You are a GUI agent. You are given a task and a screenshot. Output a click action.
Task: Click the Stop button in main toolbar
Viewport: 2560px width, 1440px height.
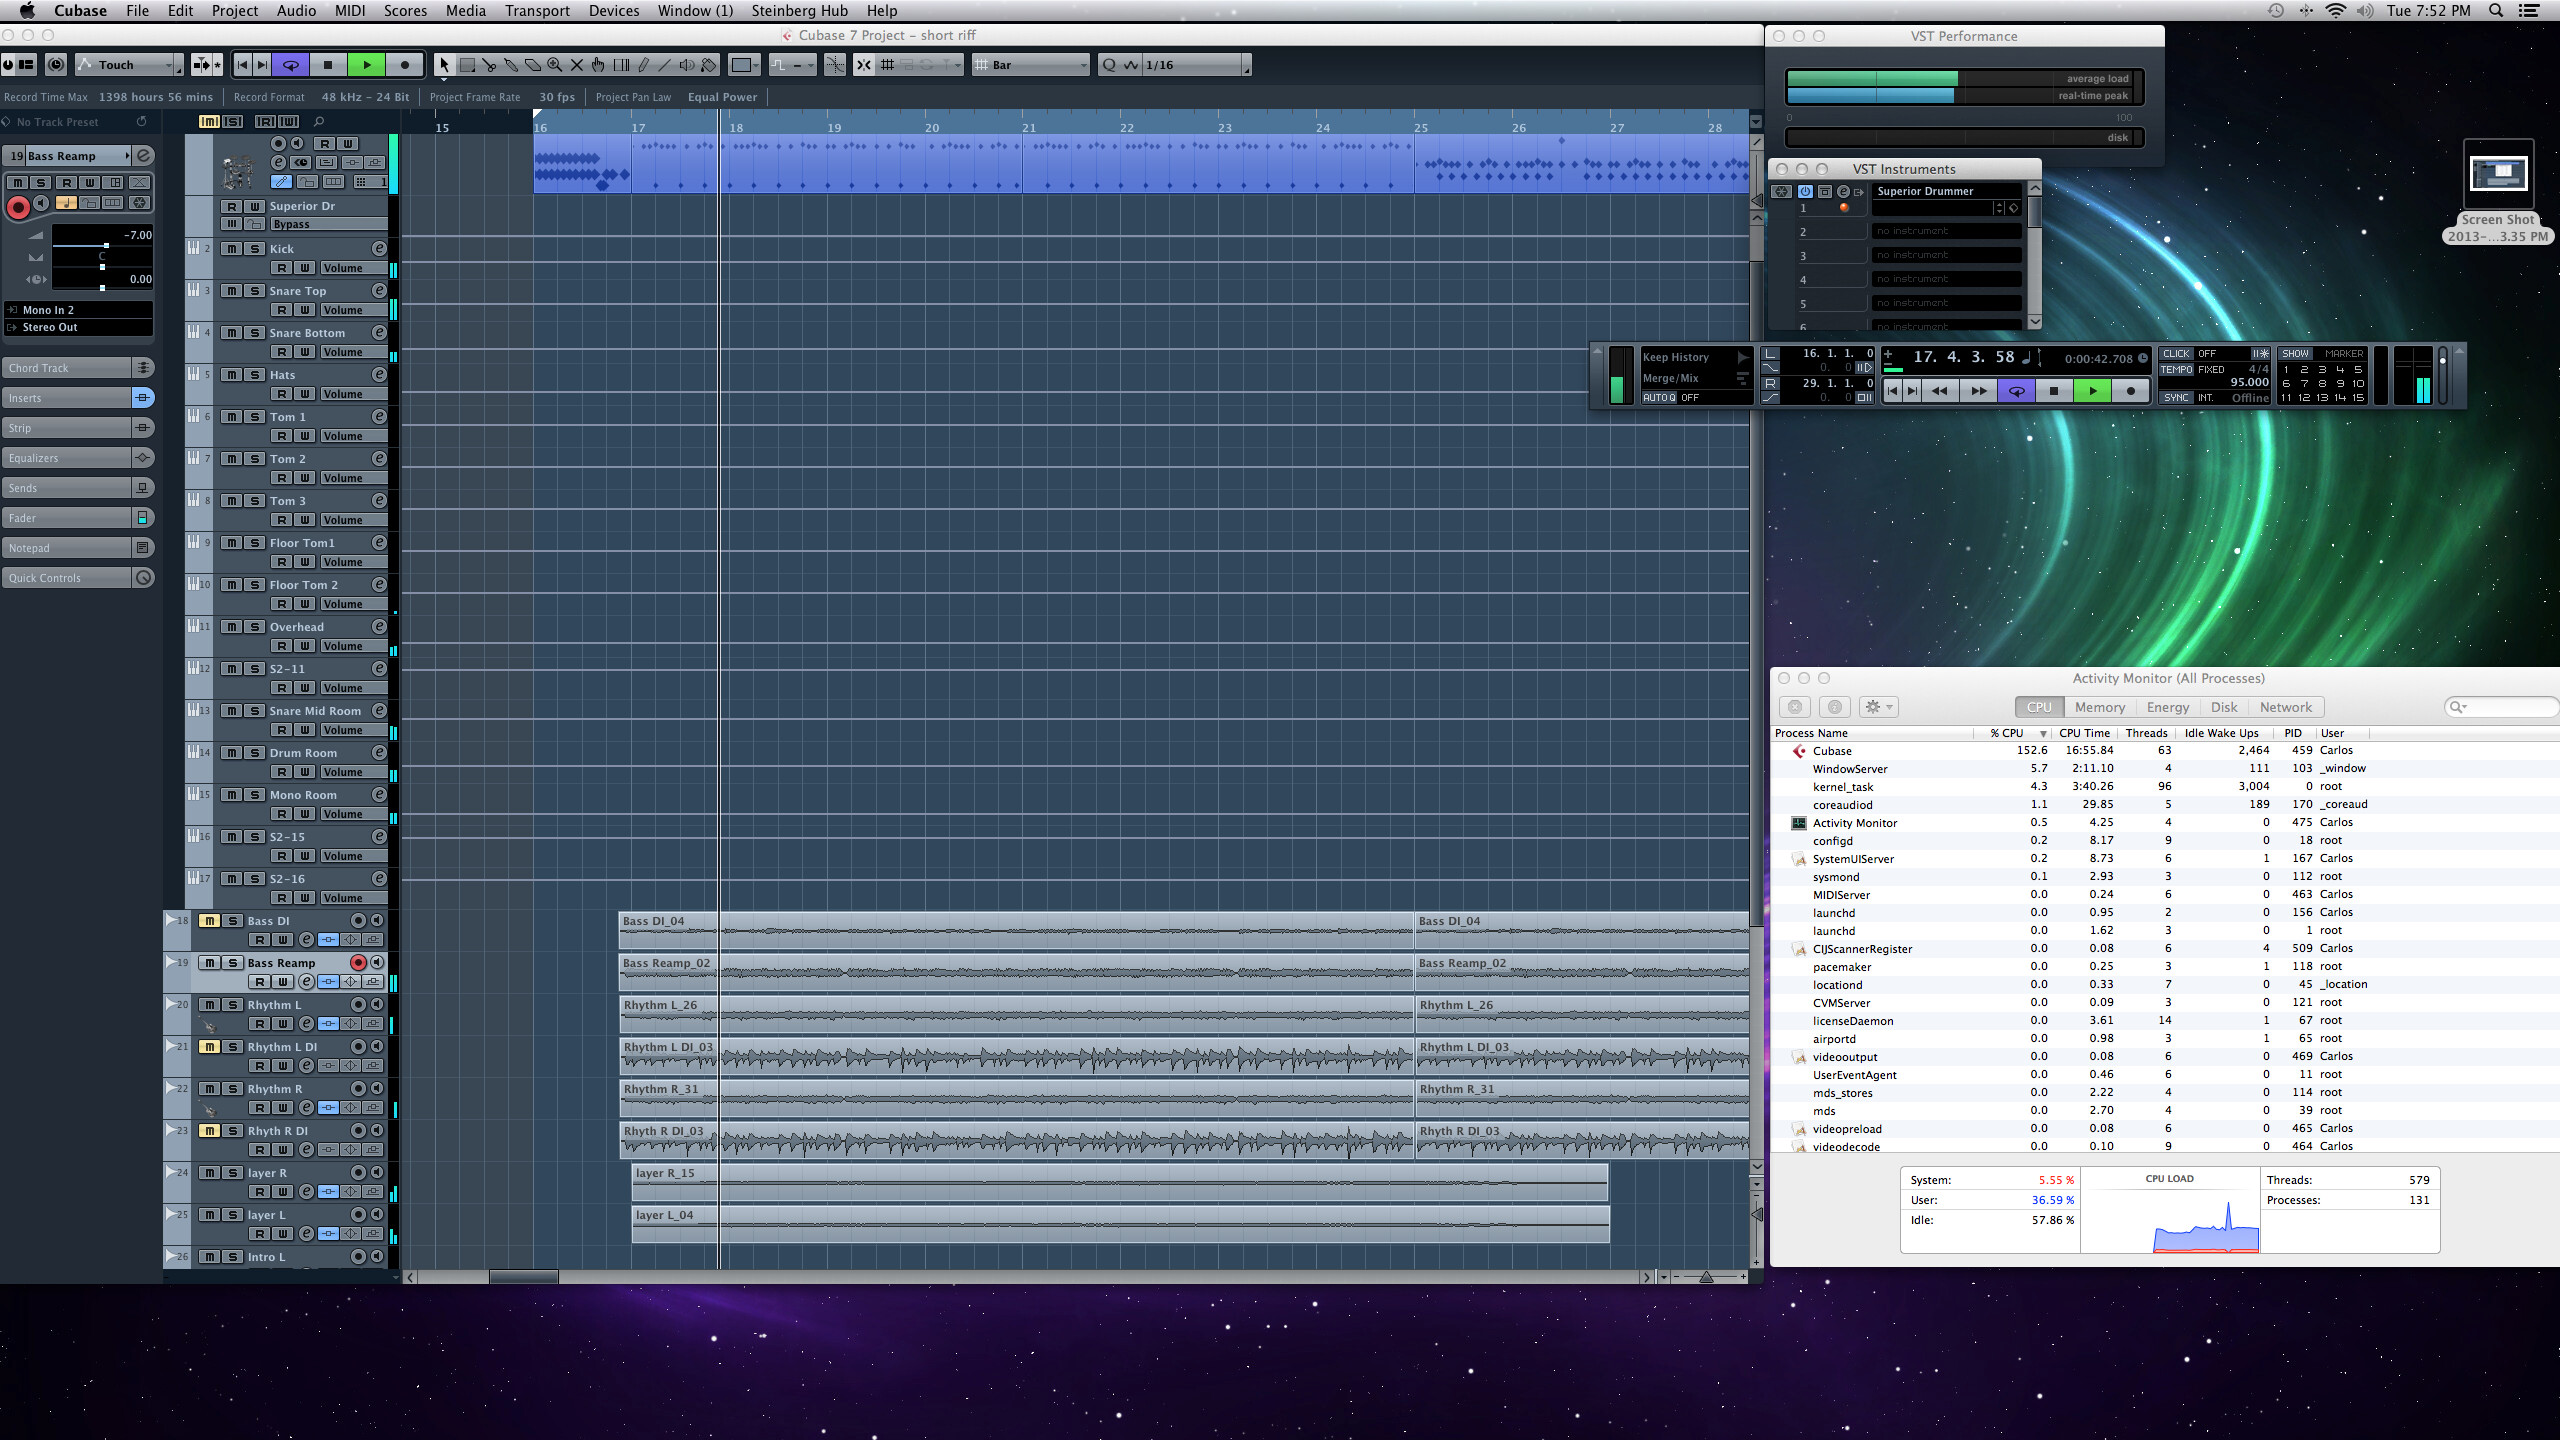coord(328,65)
